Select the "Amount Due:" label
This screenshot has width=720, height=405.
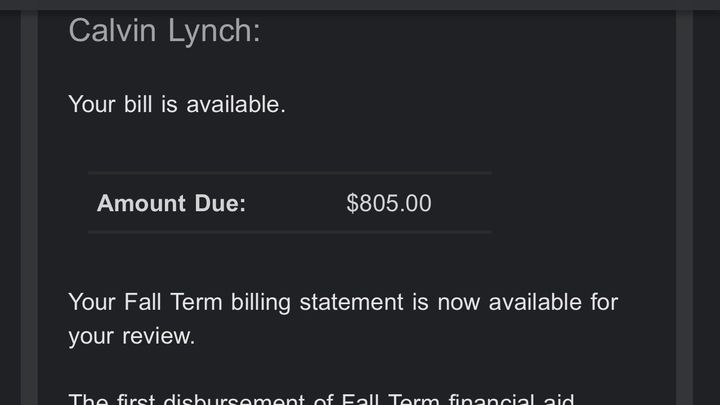coord(171,203)
